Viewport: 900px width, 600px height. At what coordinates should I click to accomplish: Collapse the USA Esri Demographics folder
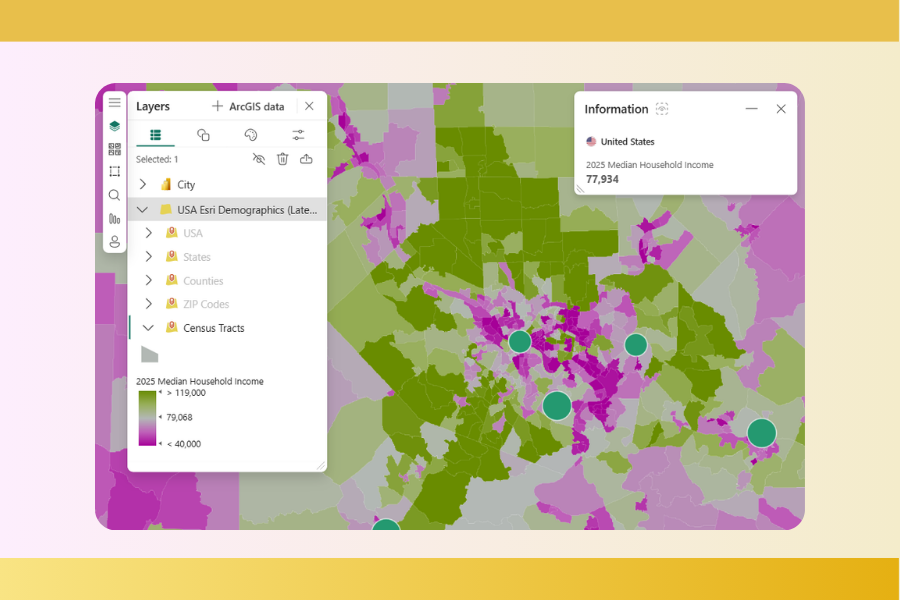coord(143,209)
